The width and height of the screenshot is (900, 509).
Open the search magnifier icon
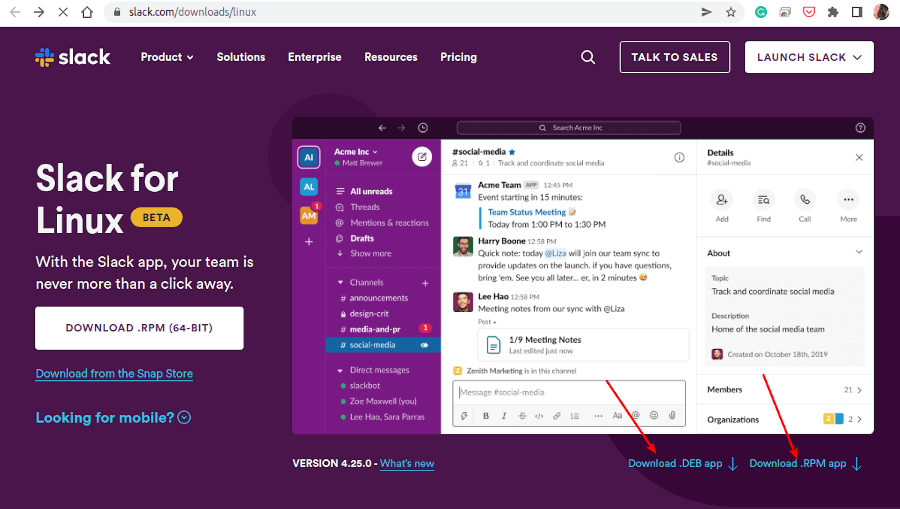[x=588, y=57]
